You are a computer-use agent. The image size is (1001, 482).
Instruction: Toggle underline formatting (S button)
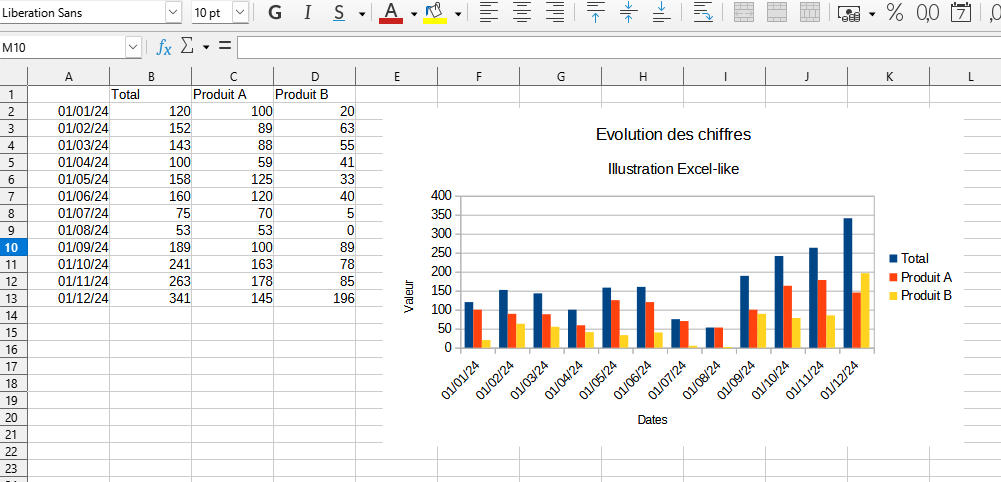tap(340, 13)
